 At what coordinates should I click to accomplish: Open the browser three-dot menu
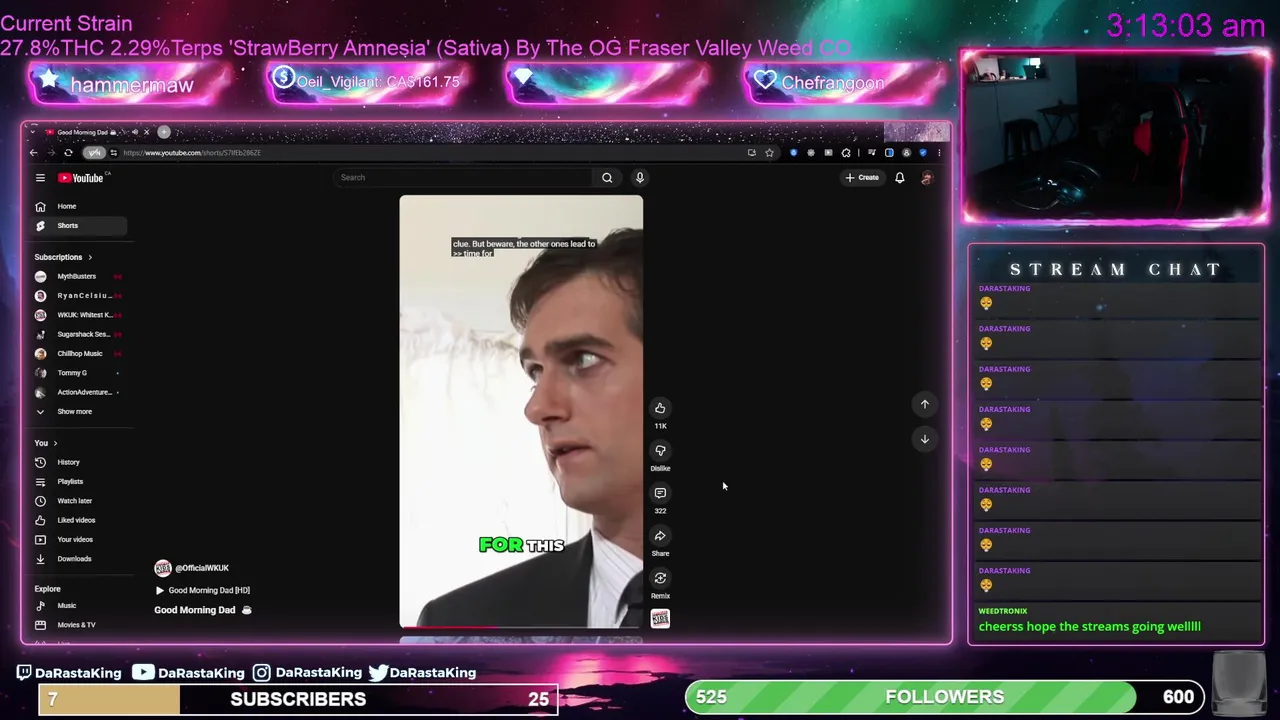tap(939, 153)
